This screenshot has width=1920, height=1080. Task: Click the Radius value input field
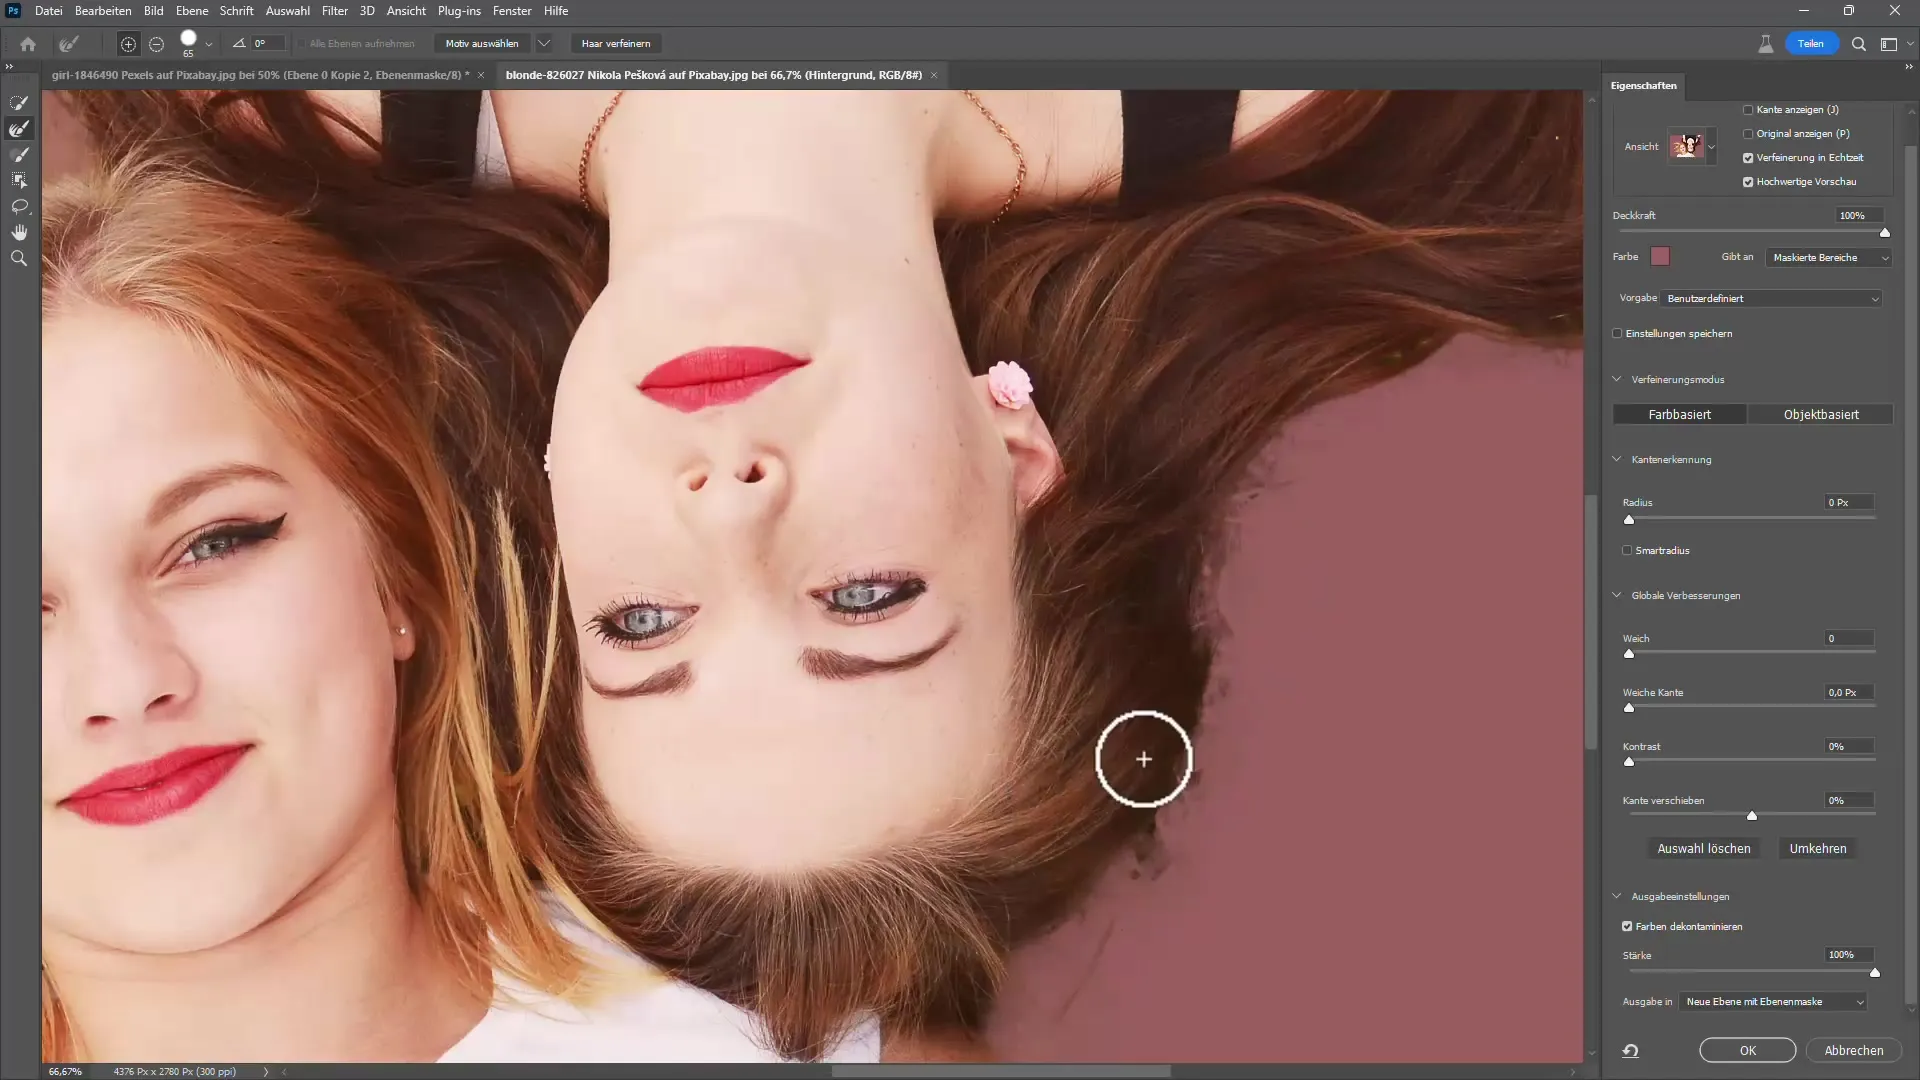pyautogui.click(x=1849, y=503)
